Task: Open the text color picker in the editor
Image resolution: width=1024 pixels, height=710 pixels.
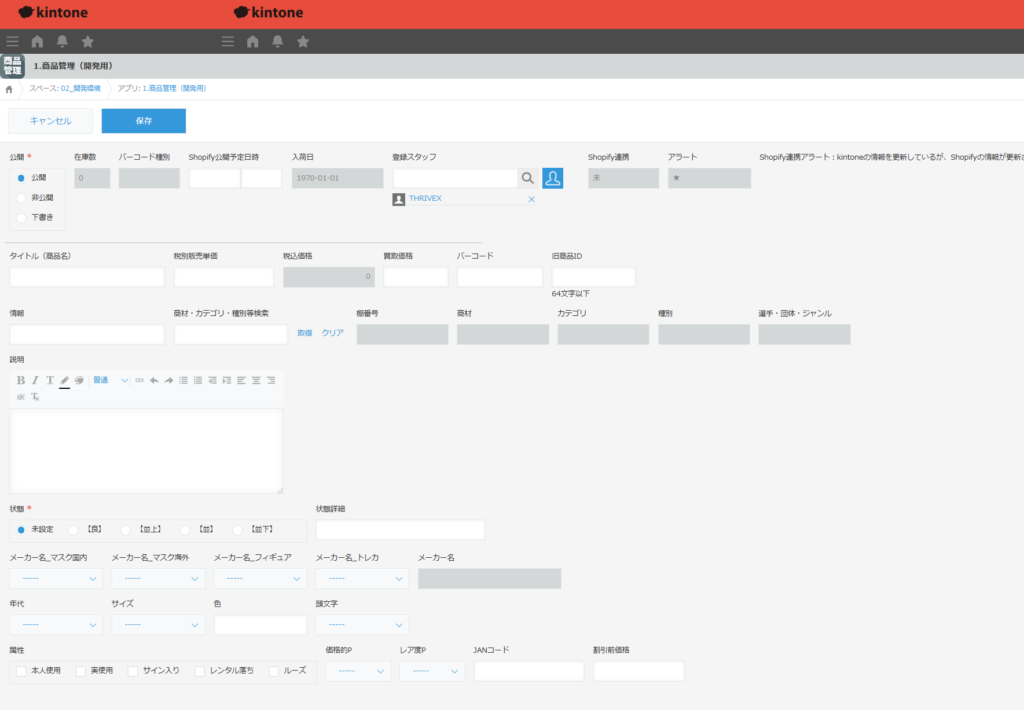Action: click(64, 380)
